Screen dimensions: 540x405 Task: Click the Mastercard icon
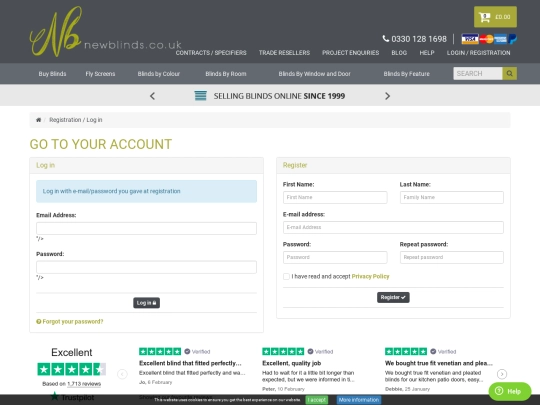click(486, 39)
